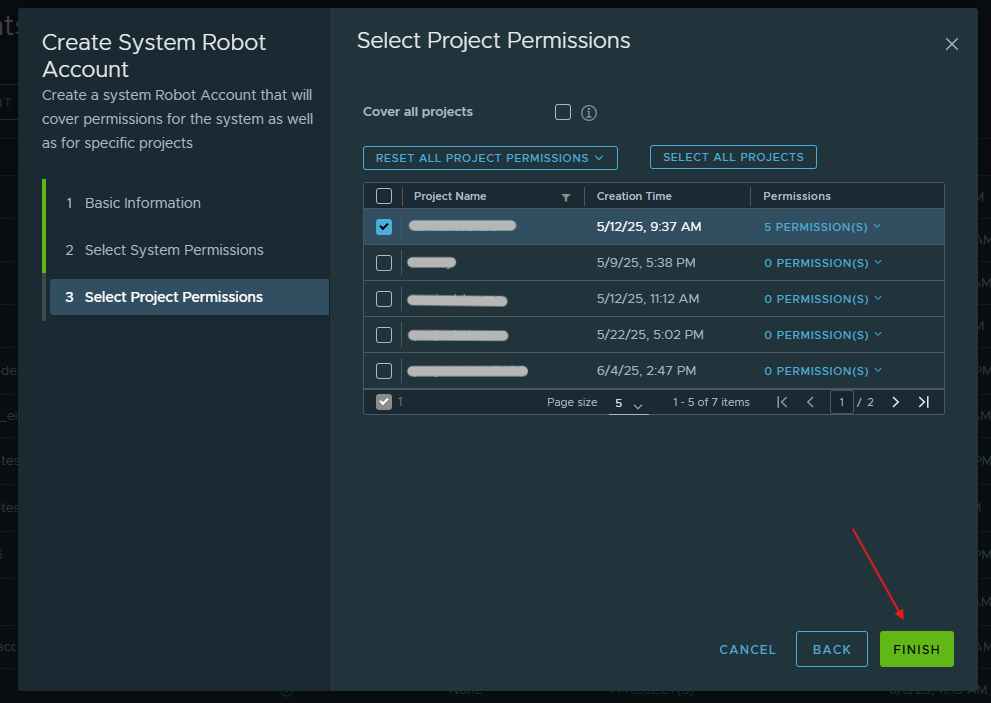Go to the Basic Information step
991x703 pixels.
click(x=143, y=203)
